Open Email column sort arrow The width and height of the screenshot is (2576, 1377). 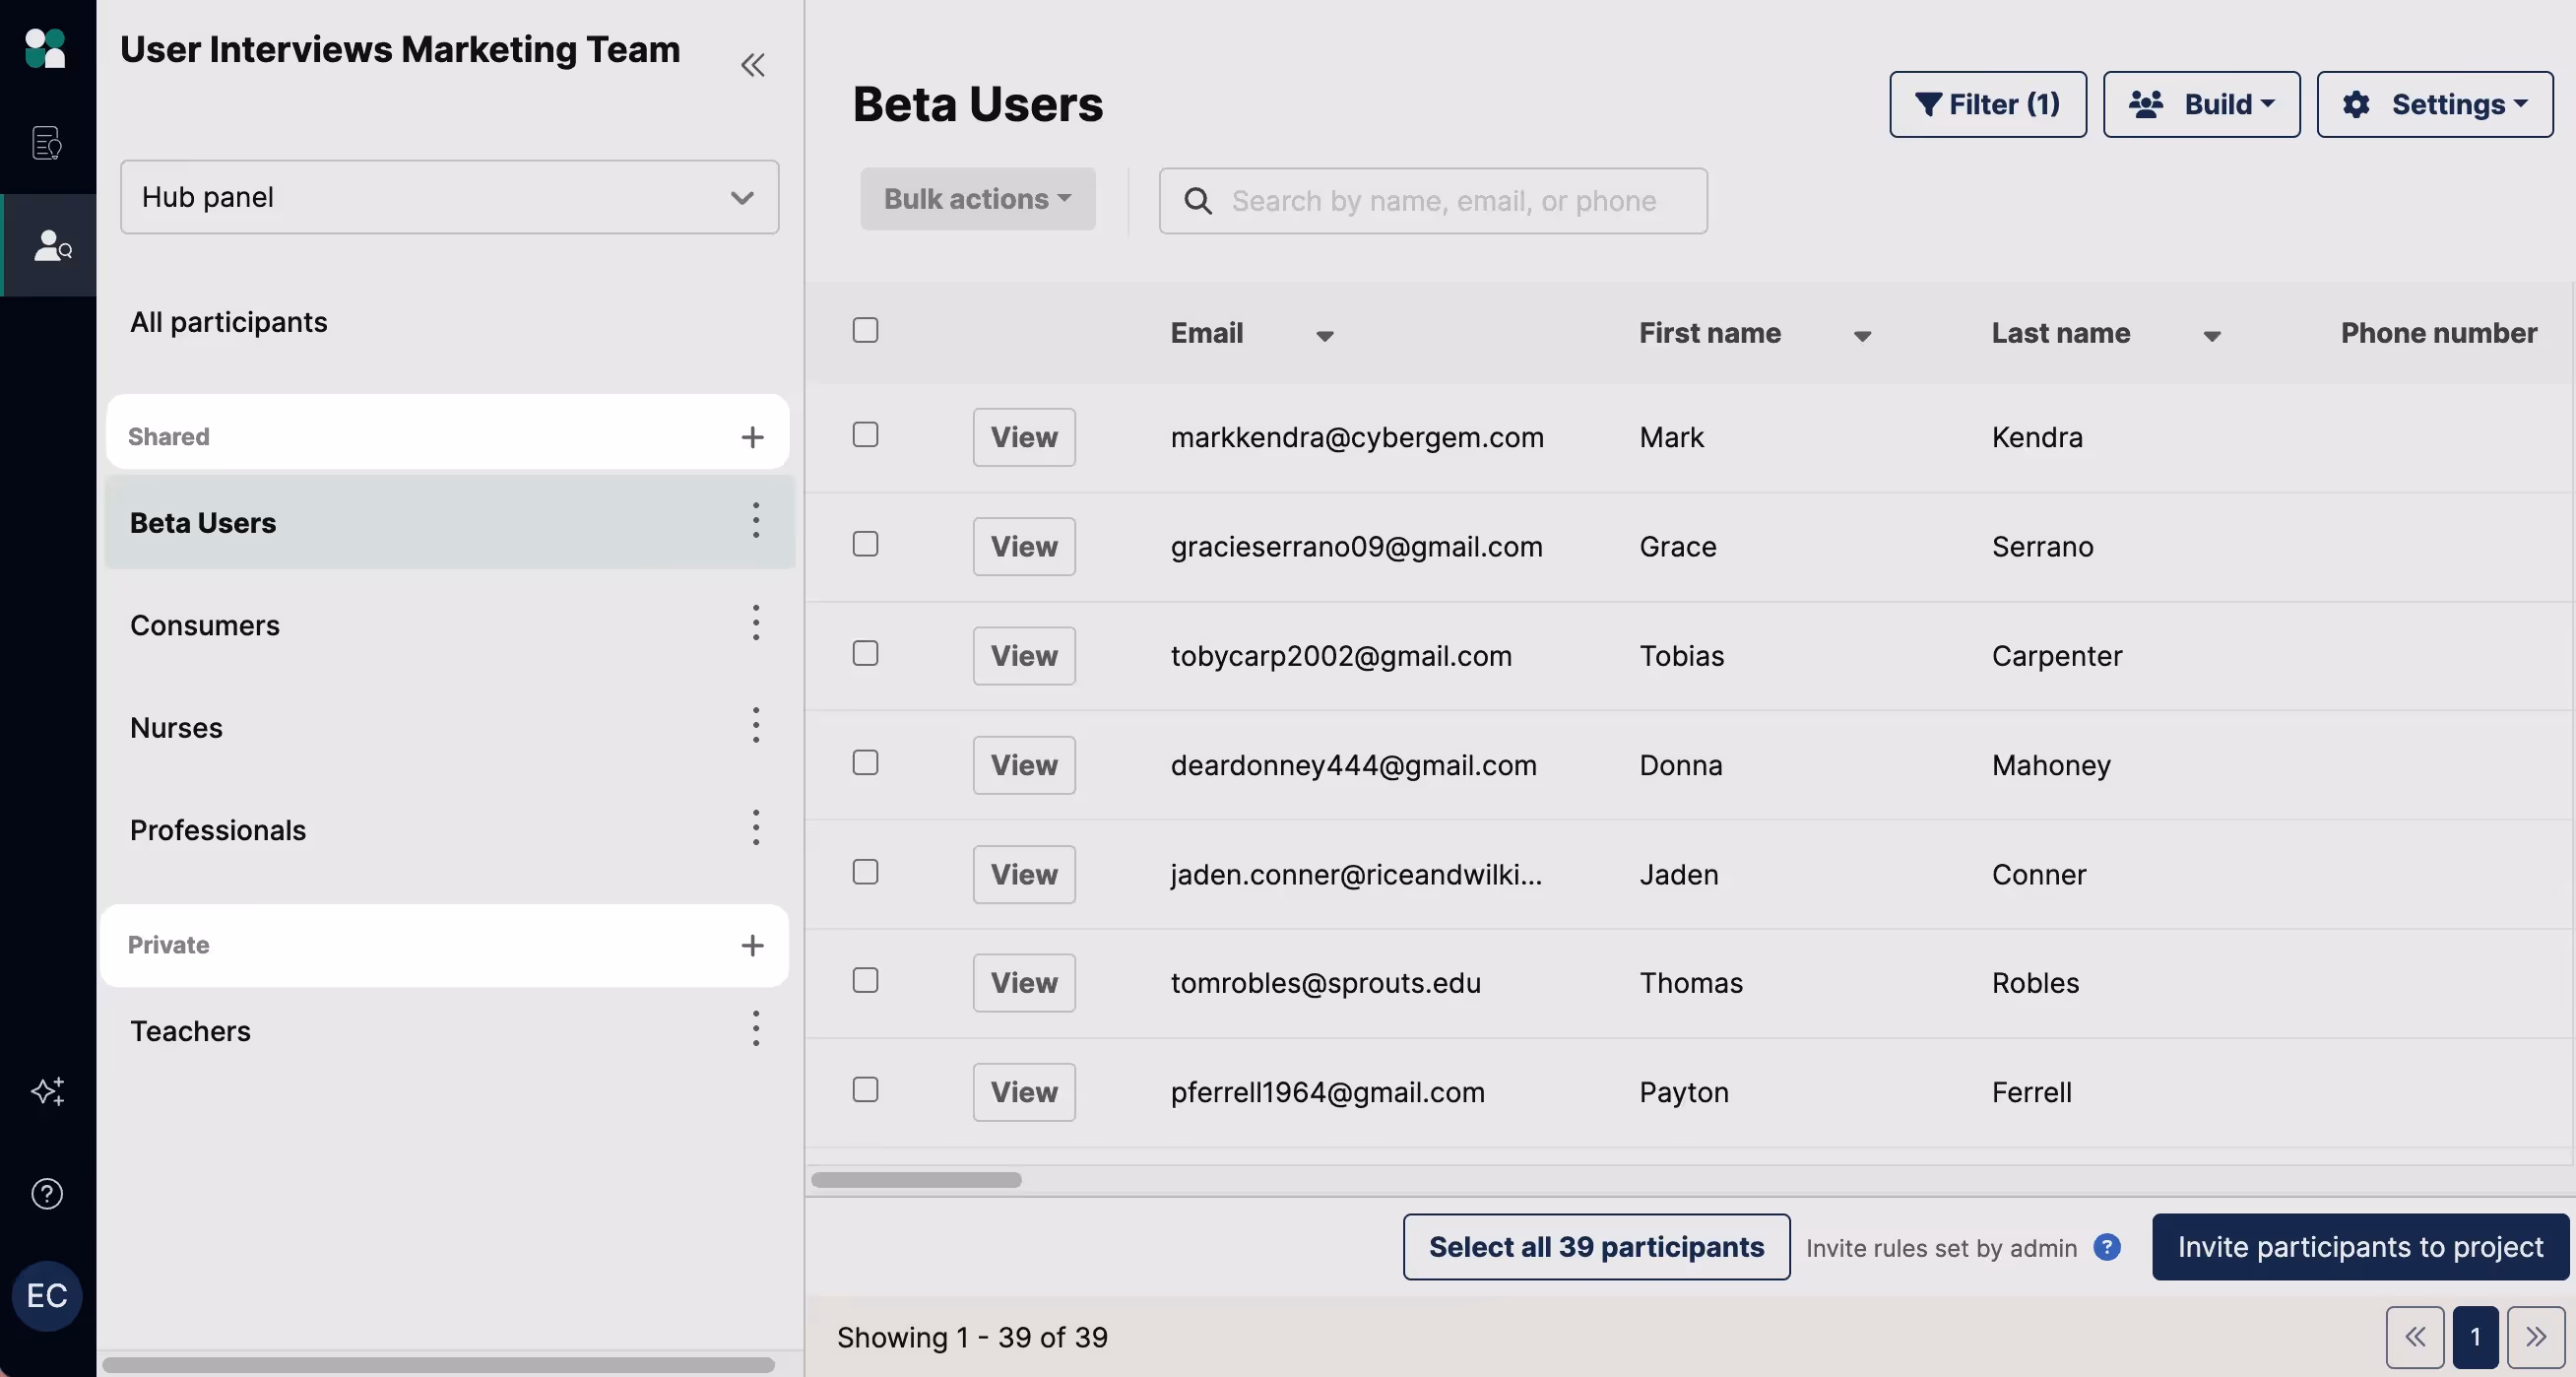point(1324,336)
